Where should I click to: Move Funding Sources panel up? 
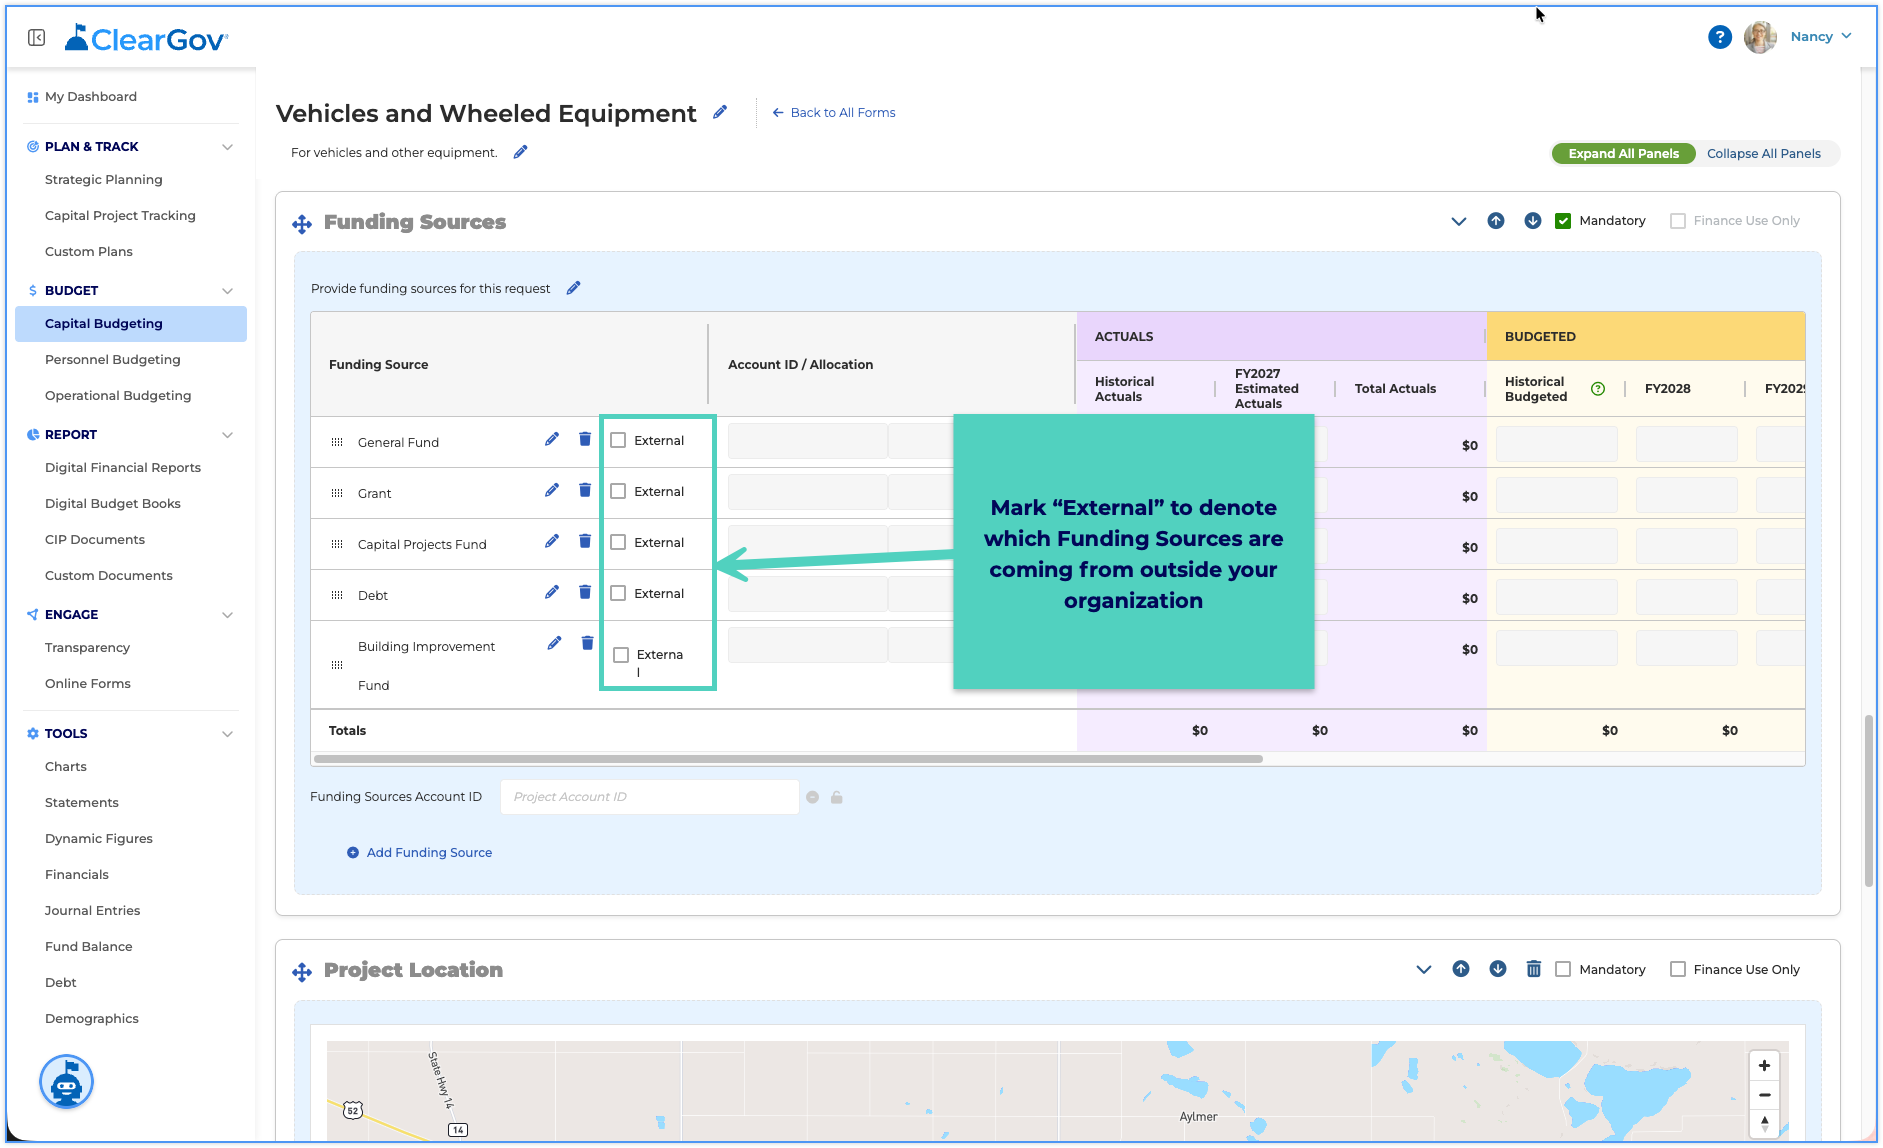point(1496,220)
